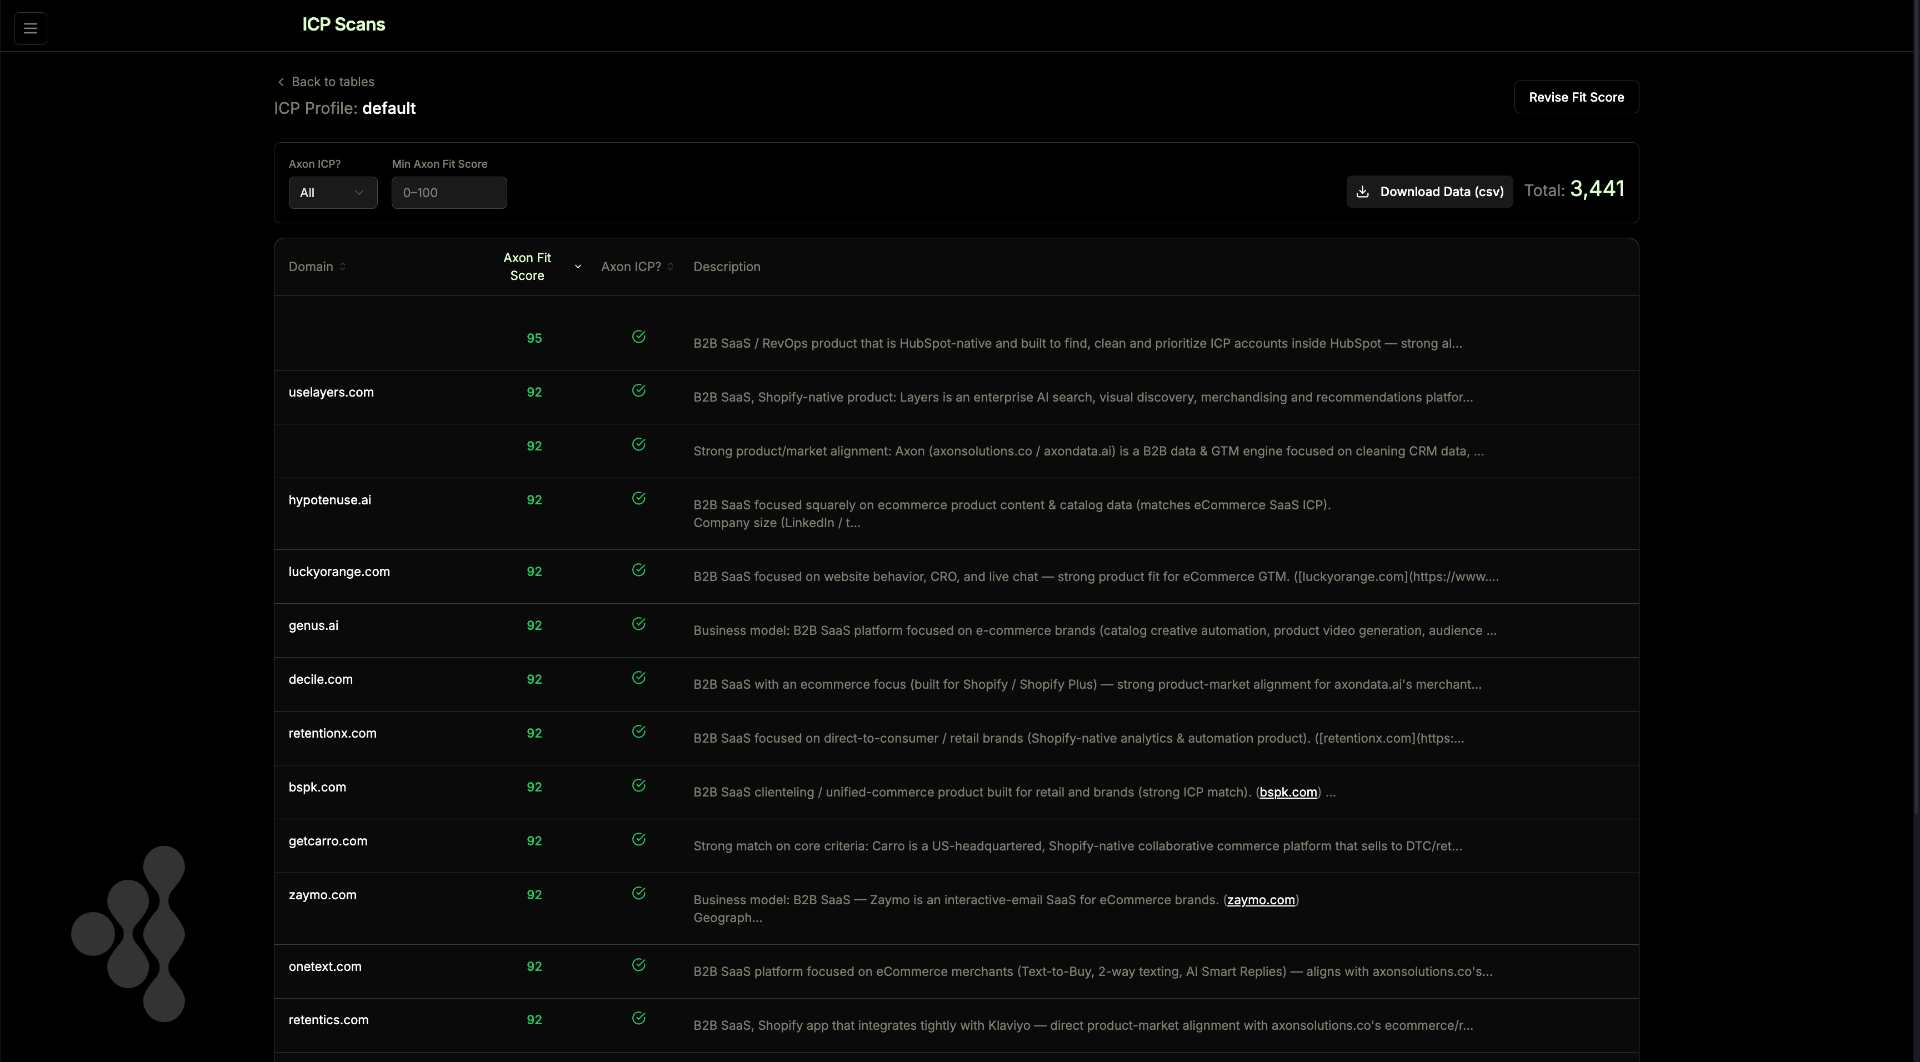Click ICP check icon in score 95 row
Screen dimensions: 1920x1062
[639, 337]
